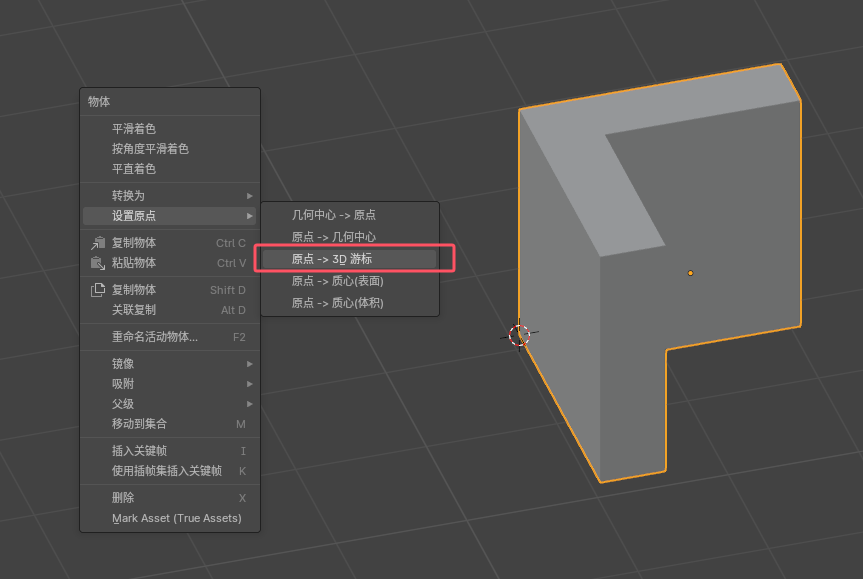Select 插入关键帧 menu entry
863x579 pixels.
point(170,451)
